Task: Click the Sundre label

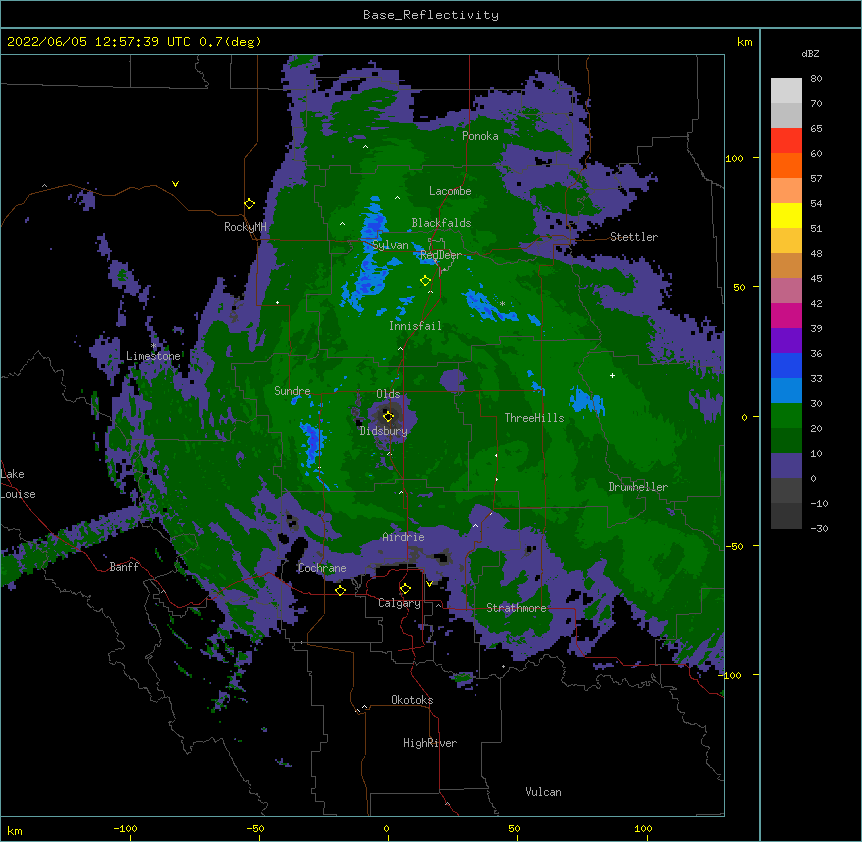Action: [x=292, y=391]
